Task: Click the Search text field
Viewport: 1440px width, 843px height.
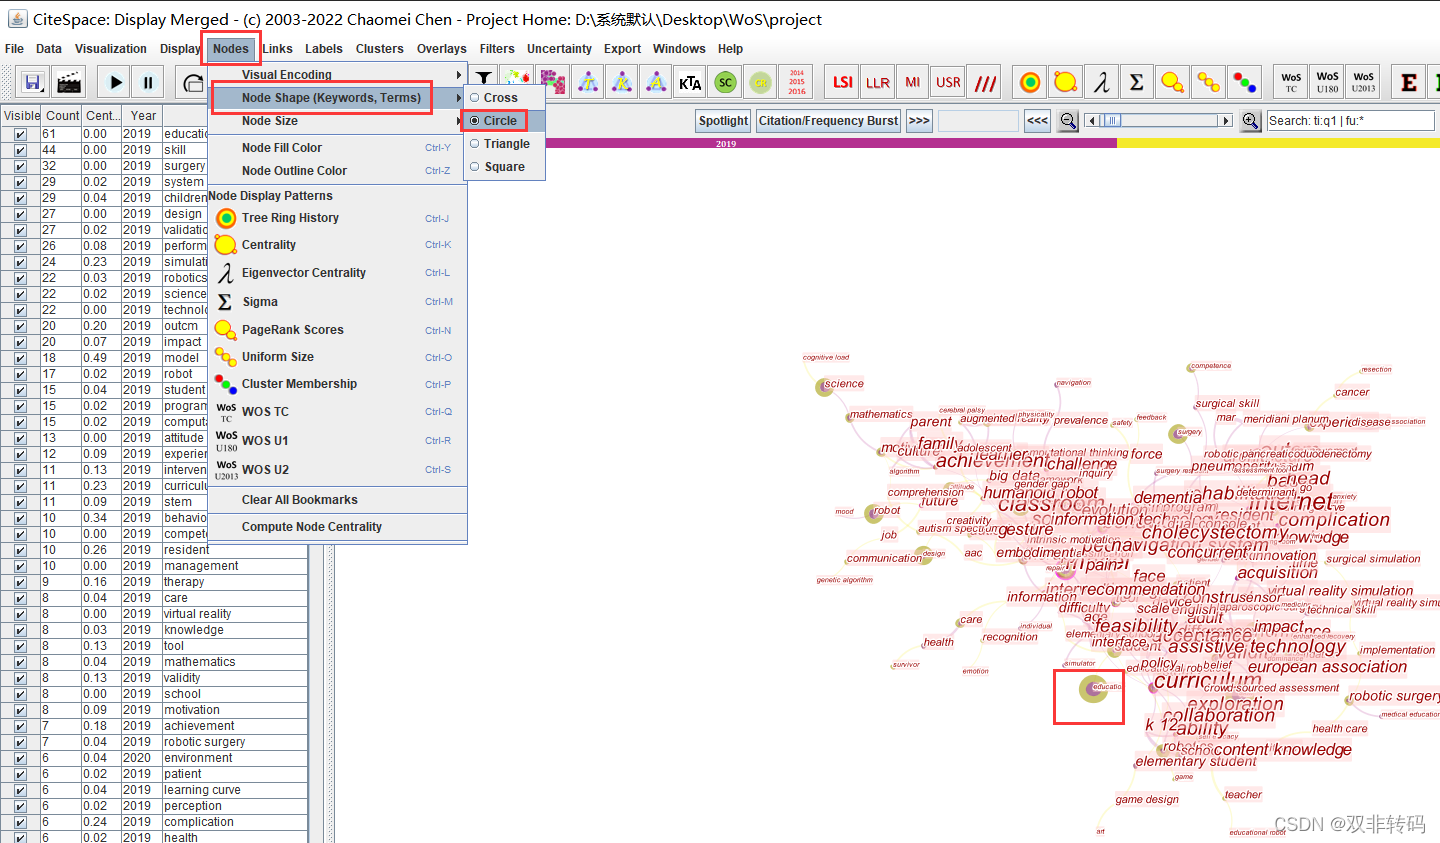Action: point(1350,121)
